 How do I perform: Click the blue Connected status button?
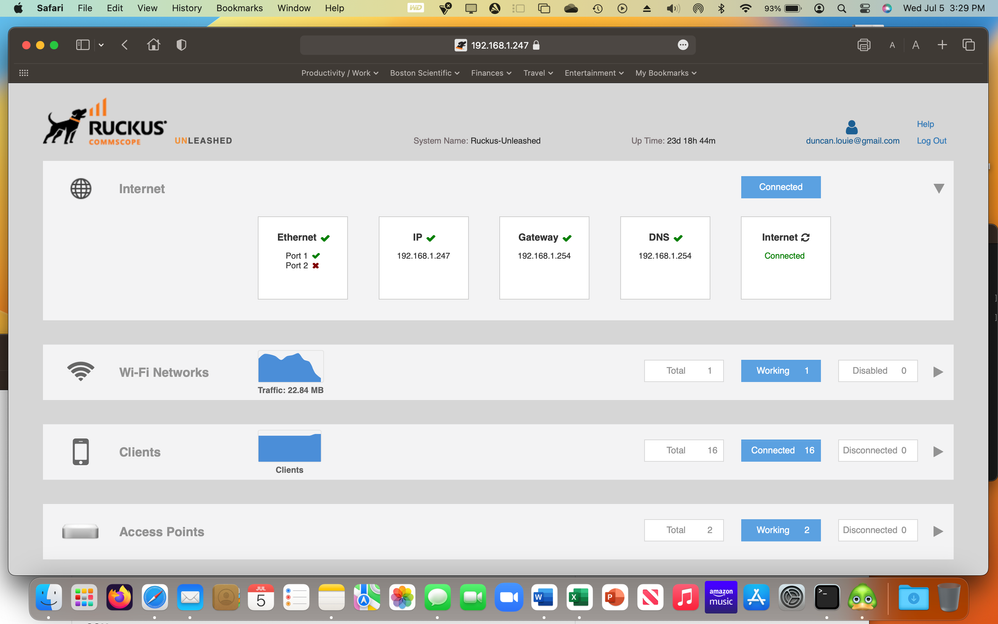[x=780, y=187]
